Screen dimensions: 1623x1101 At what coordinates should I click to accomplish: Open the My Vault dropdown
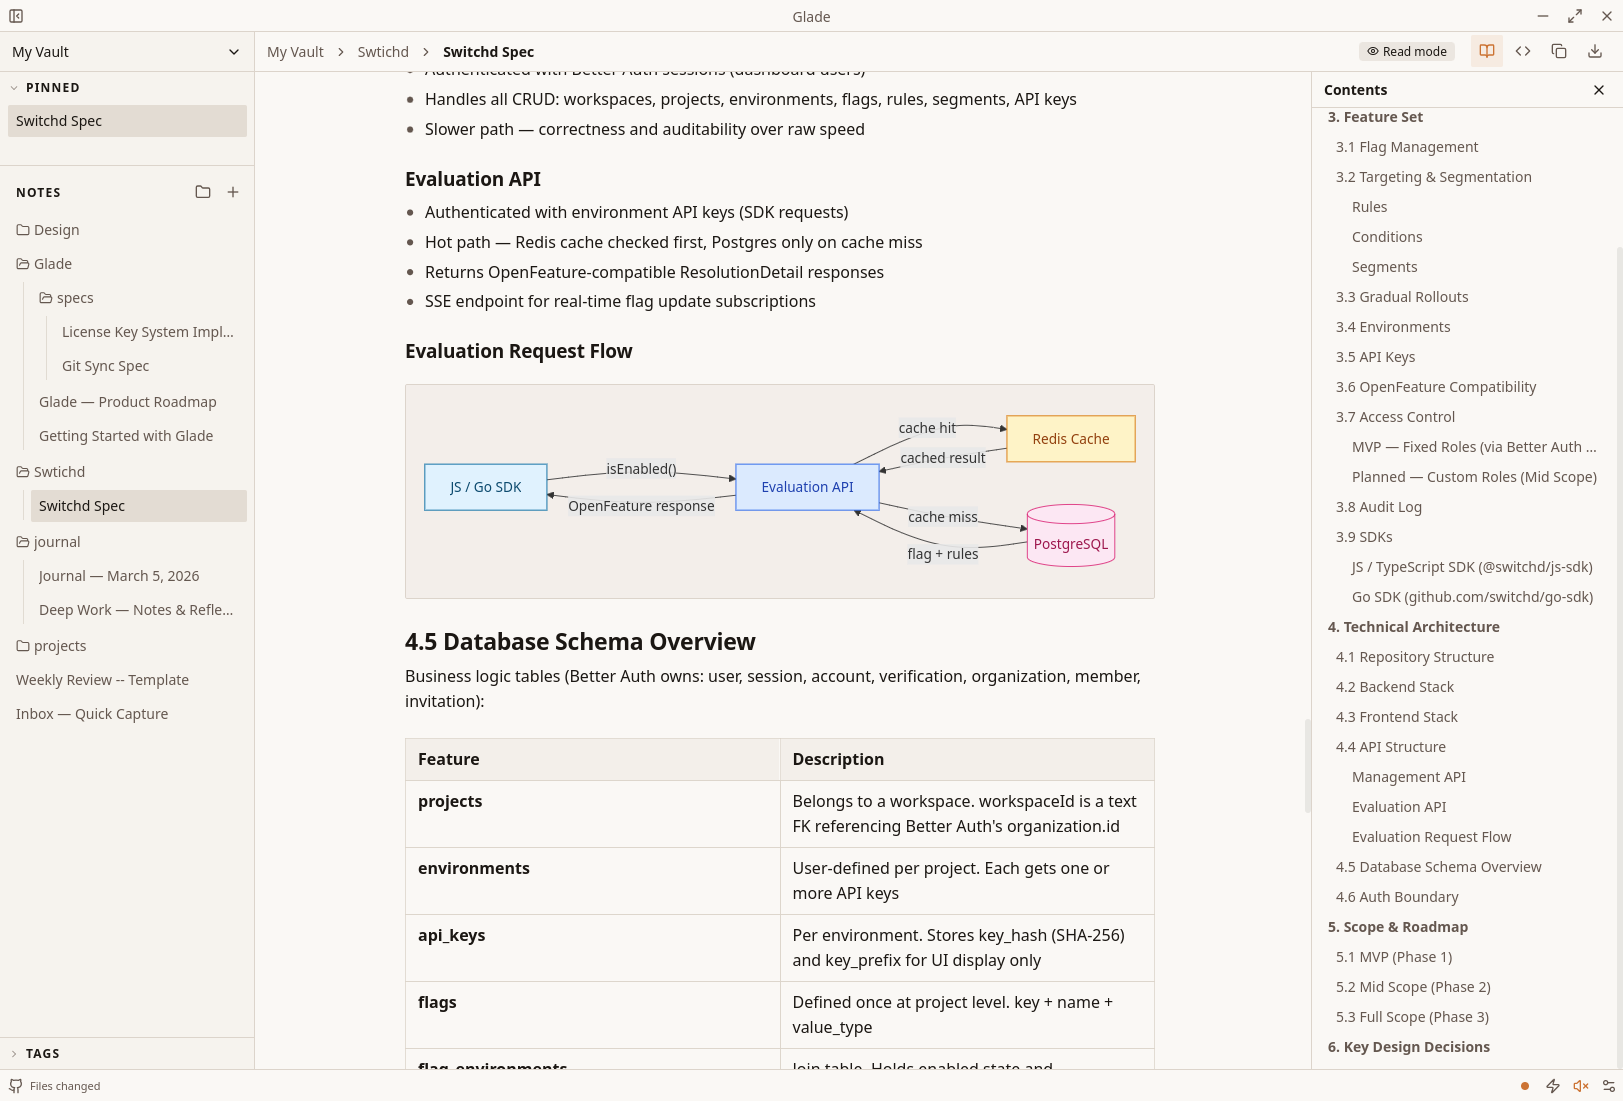[127, 52]
